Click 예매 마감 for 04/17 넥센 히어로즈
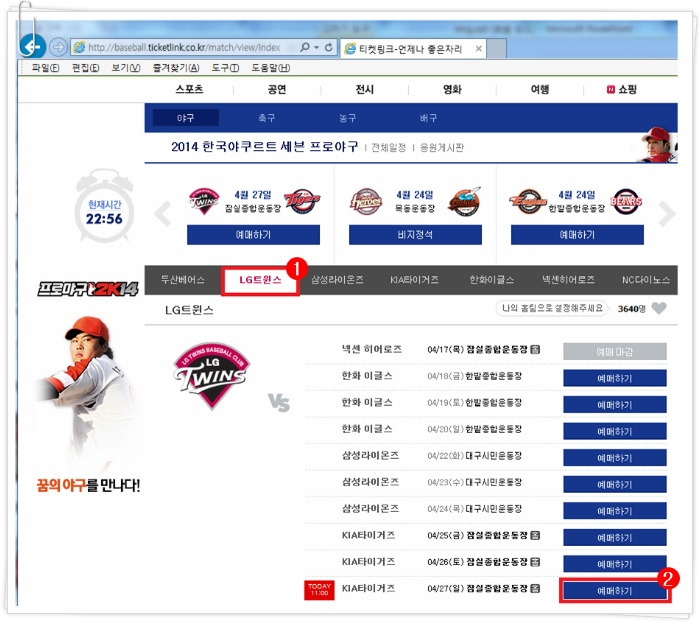The image size is (699, 624). click(615, 352)
